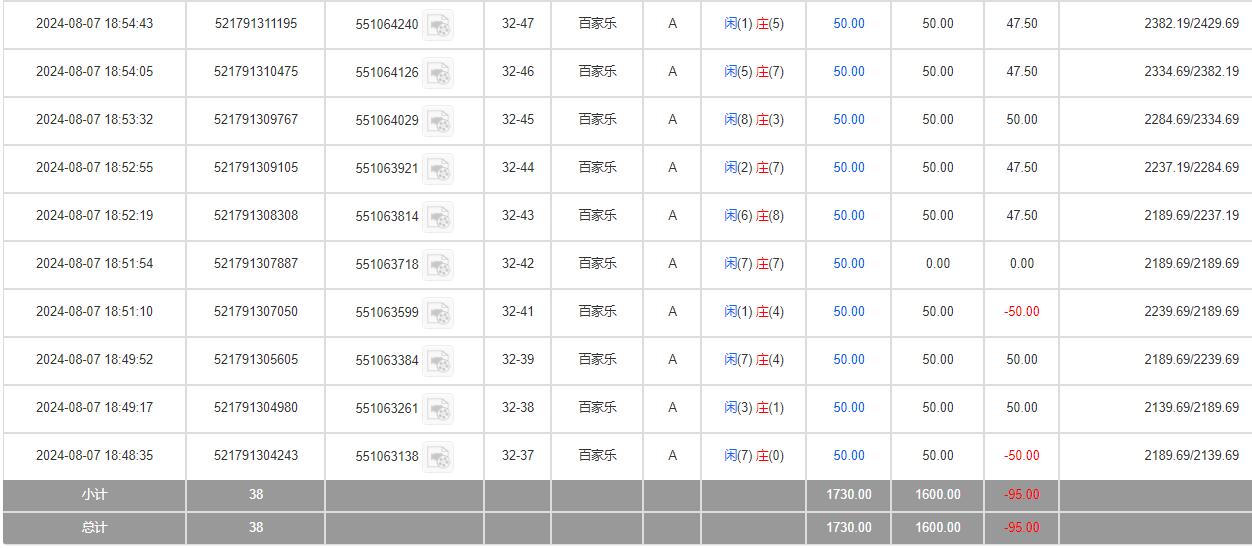The height and width of the screenshot is (550, 1252).
Task: Open replay icon for round 551064029
Action: click(438, 121)
